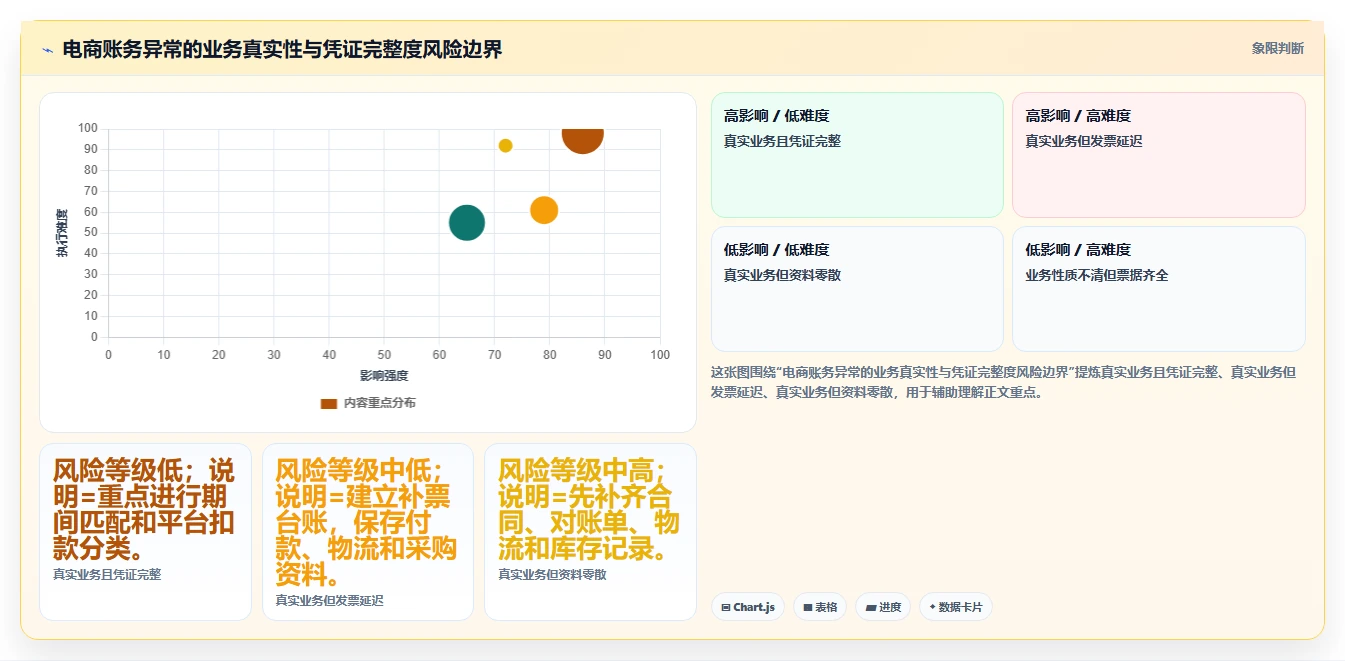Click the y-axis tick label 100

tap(87, 128)
